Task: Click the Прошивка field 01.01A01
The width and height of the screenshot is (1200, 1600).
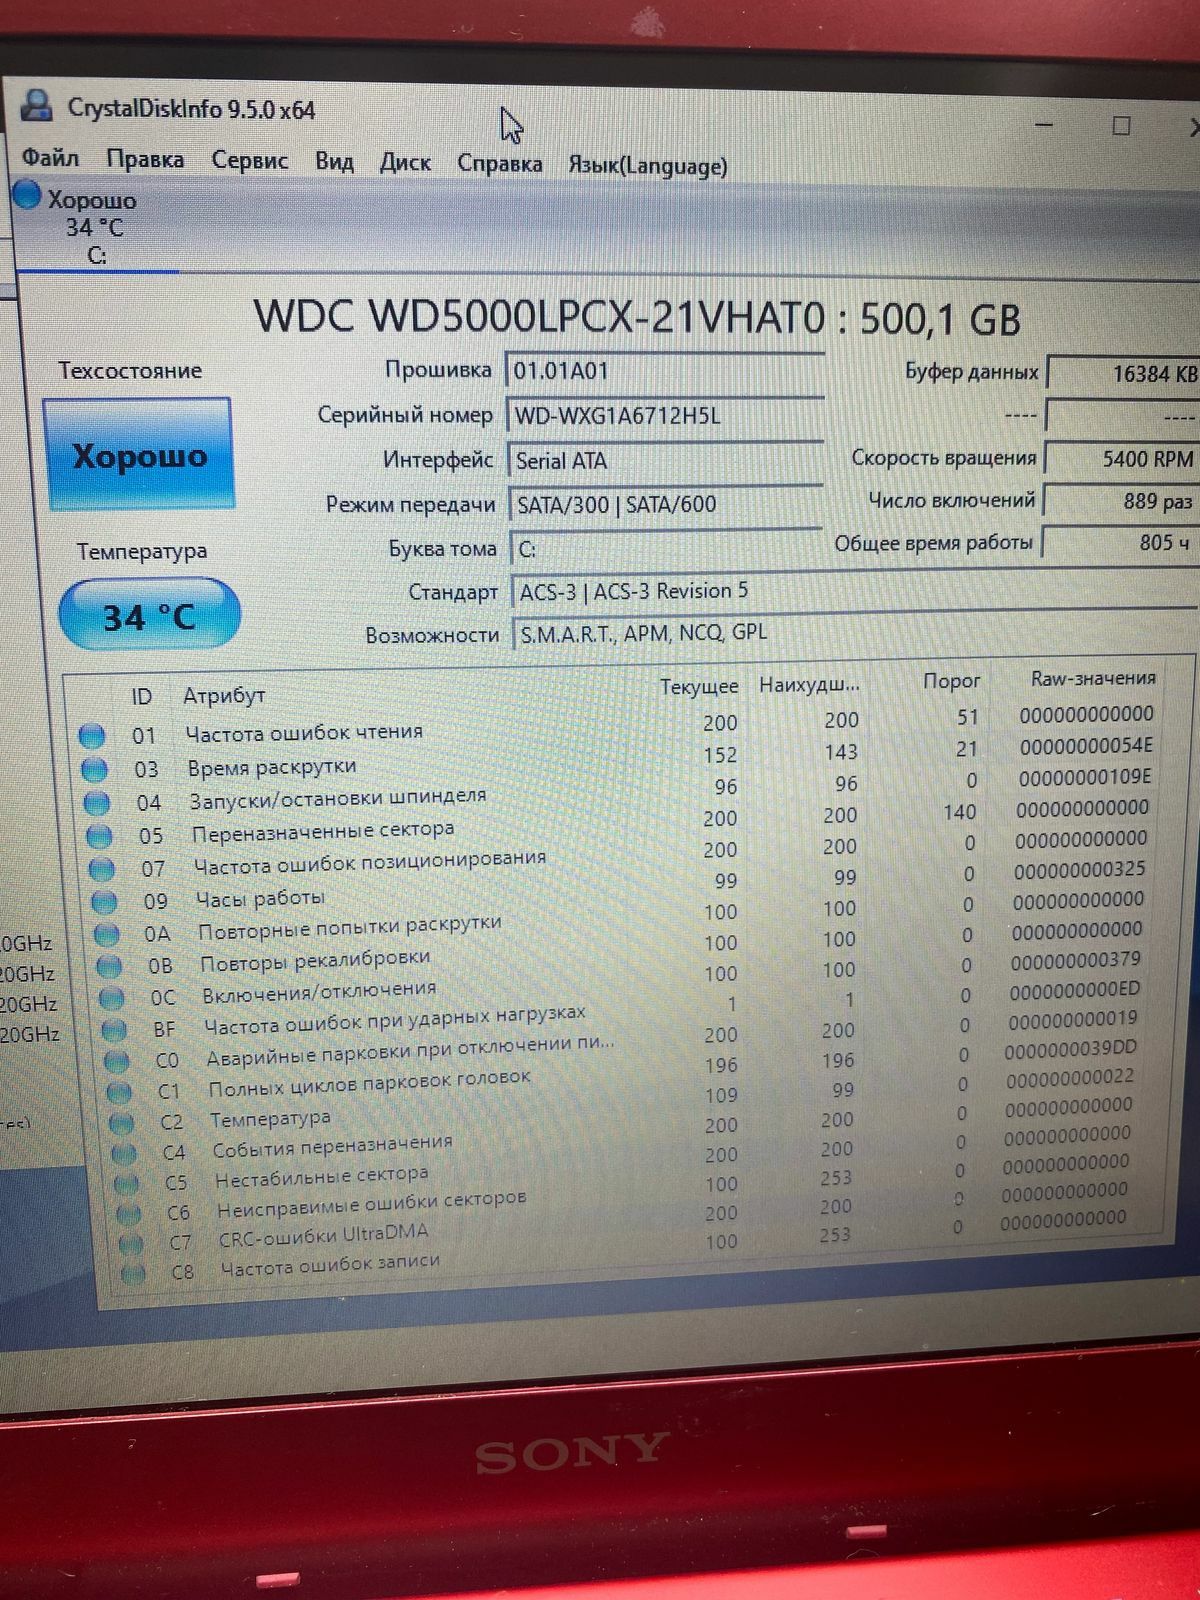Action: 664,372
